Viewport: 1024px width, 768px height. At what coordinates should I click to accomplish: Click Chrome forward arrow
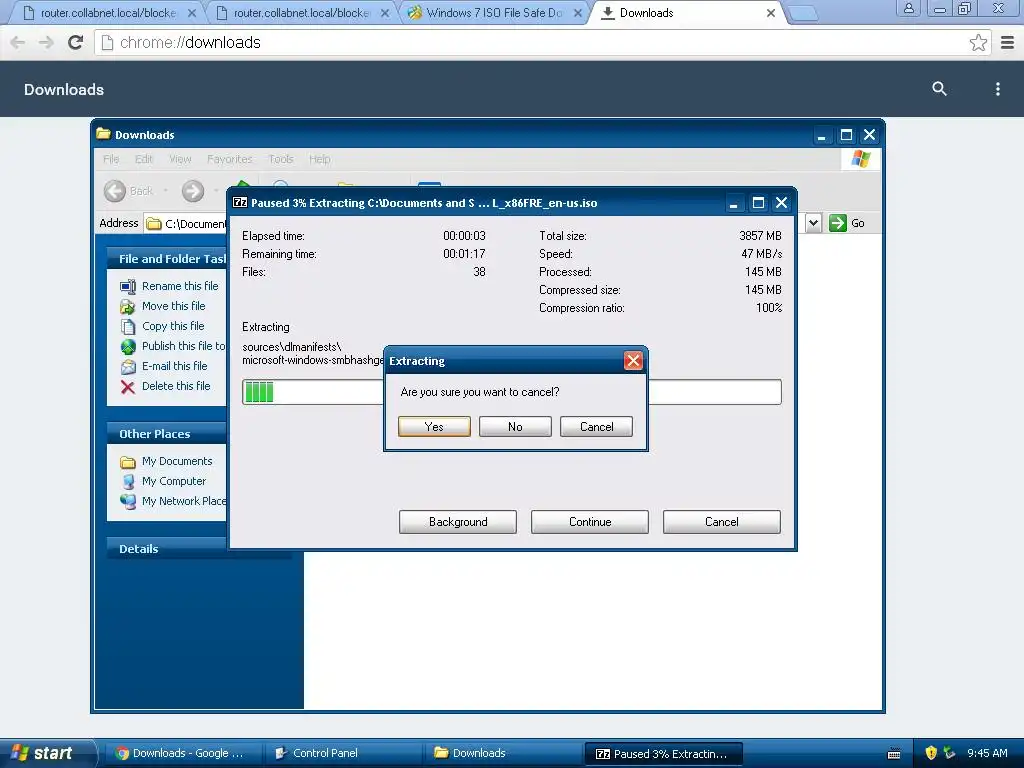[46, 42]
